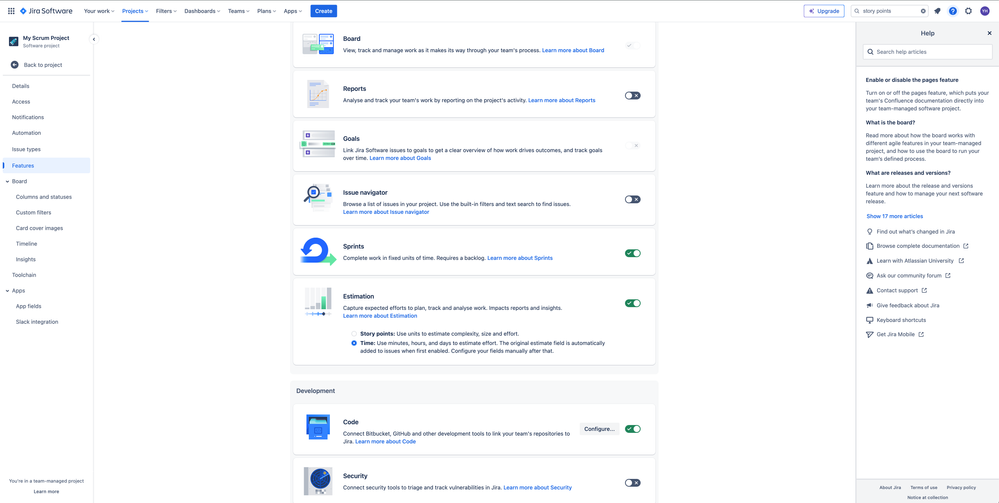Disable the Estimation toggle

(633, 303)
